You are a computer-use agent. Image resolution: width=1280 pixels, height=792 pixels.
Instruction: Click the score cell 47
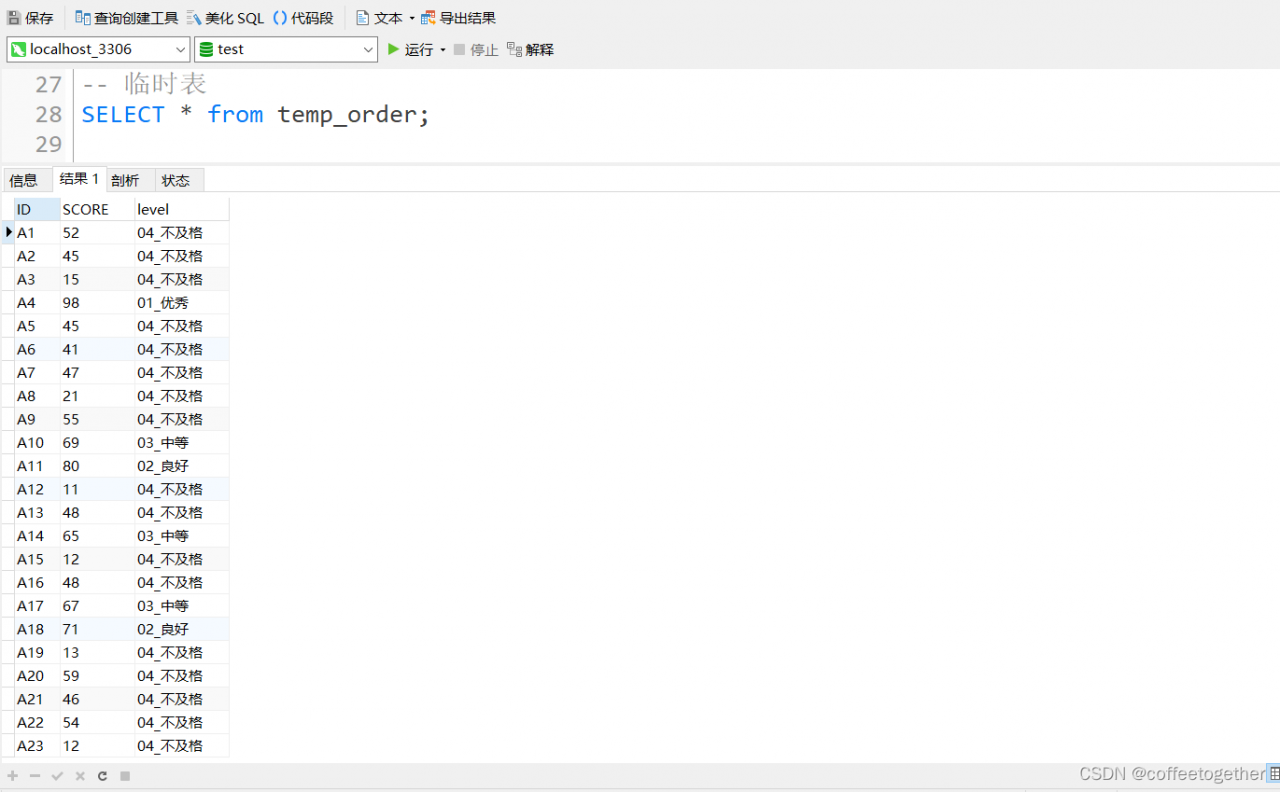pyautogui.click(x=97, y=372)
